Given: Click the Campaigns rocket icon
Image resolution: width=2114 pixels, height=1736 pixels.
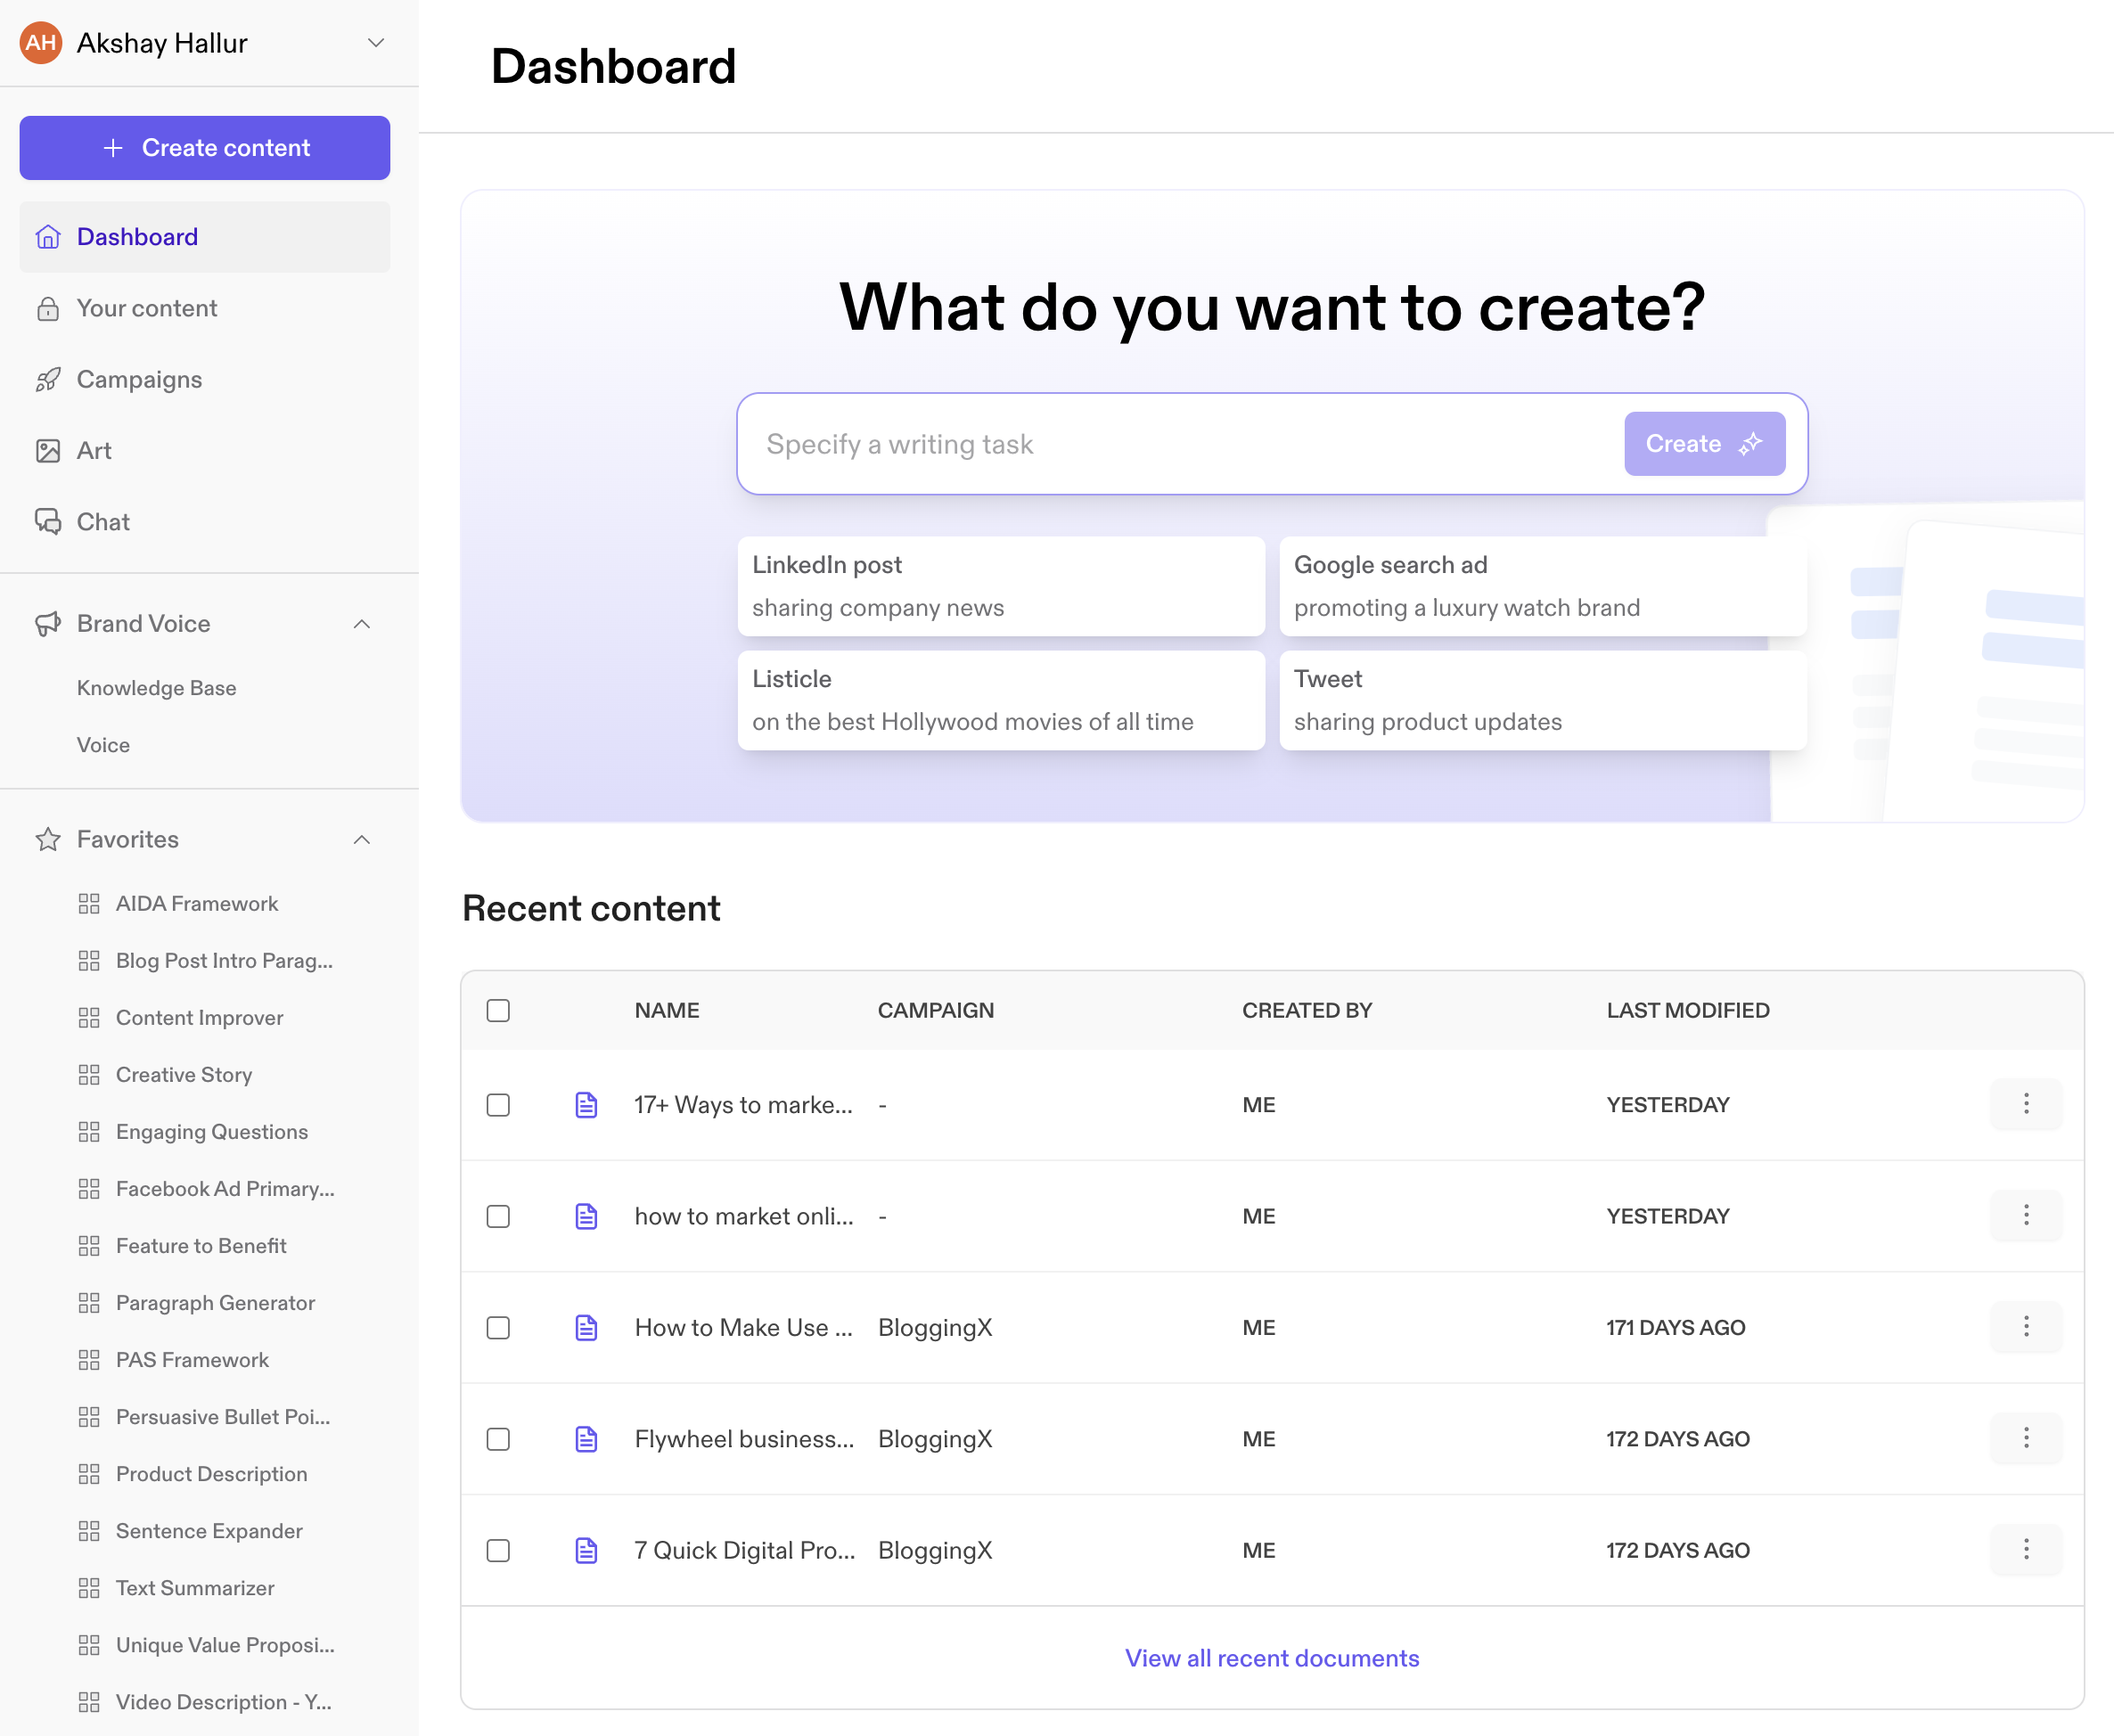Looking at the screenshot, I should coord(47,380).
